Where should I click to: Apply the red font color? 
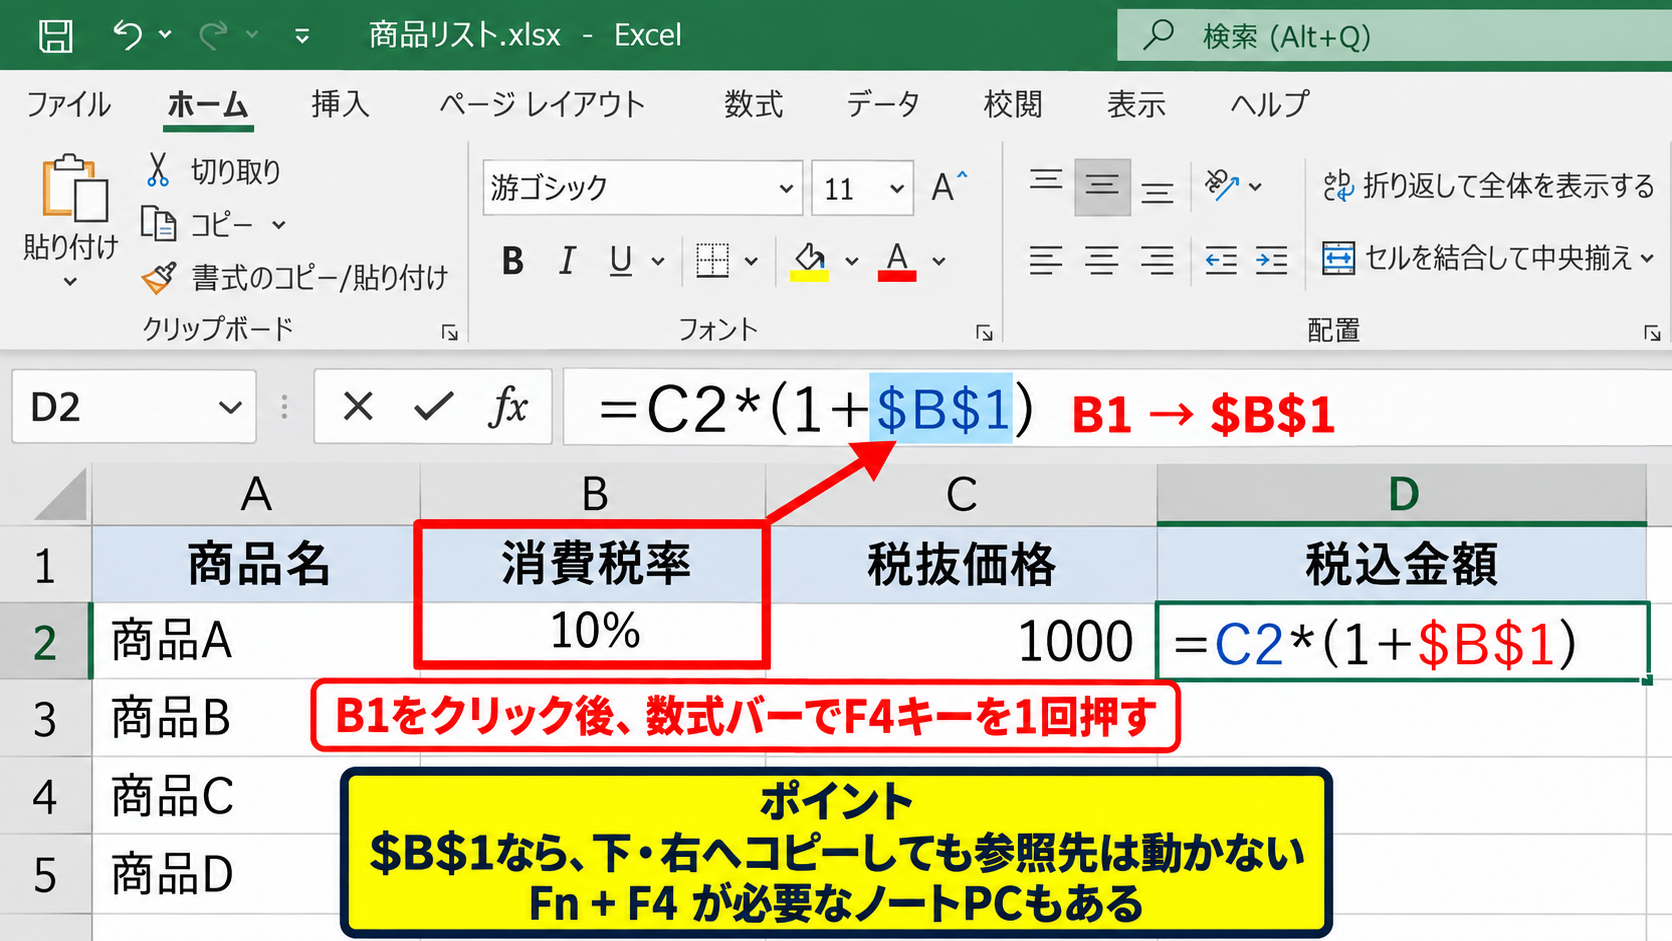pos(897,262)
